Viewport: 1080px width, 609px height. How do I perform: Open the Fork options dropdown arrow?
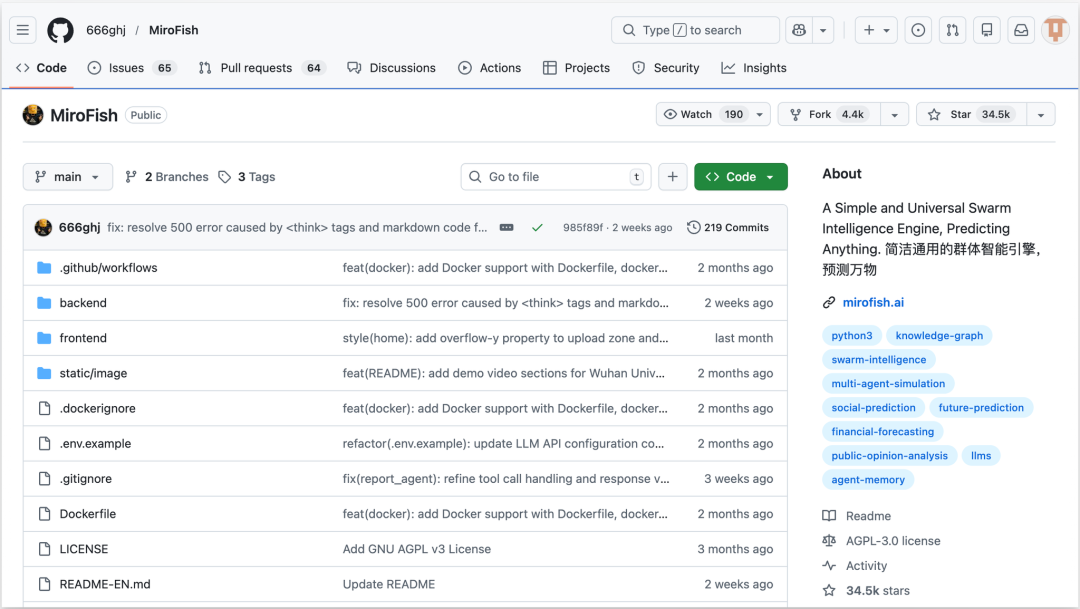tap(894, 115)
